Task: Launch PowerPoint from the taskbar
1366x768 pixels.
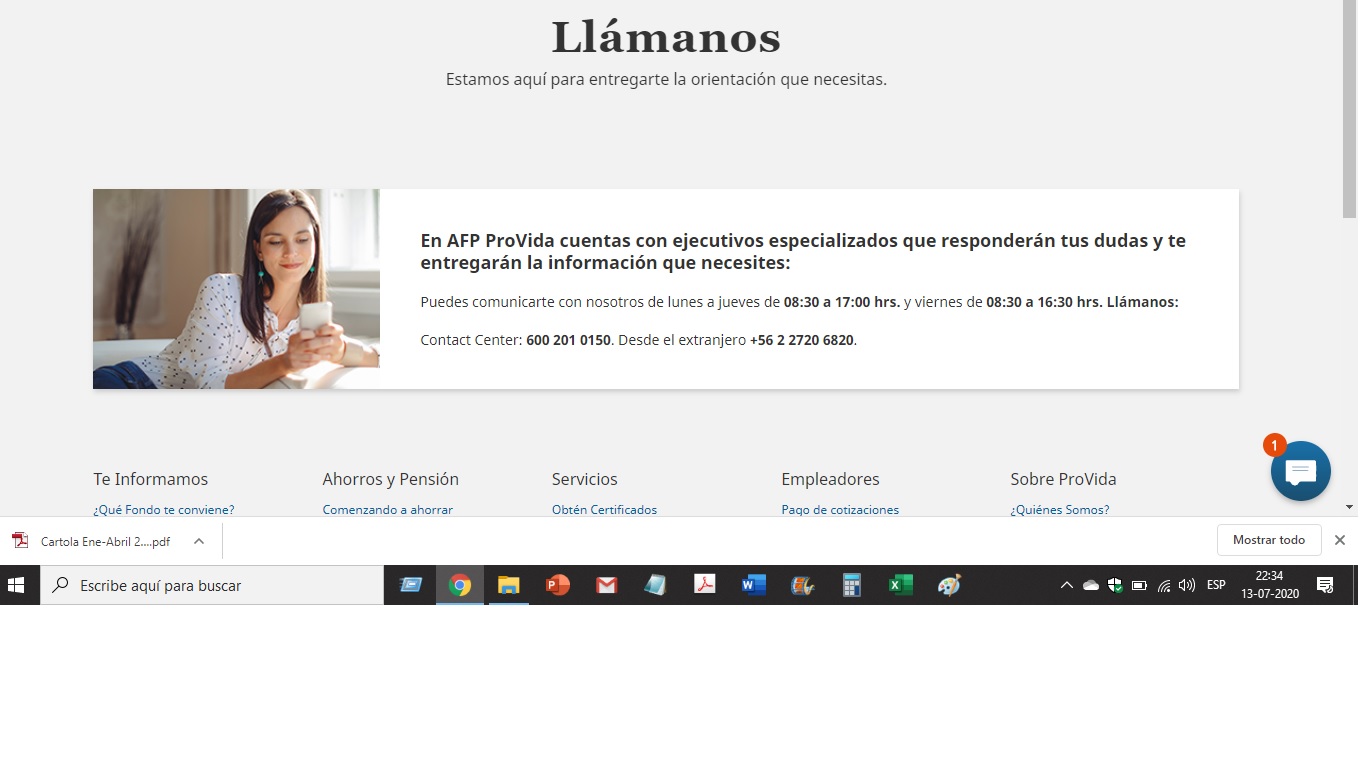Action: tap(557, 585)
